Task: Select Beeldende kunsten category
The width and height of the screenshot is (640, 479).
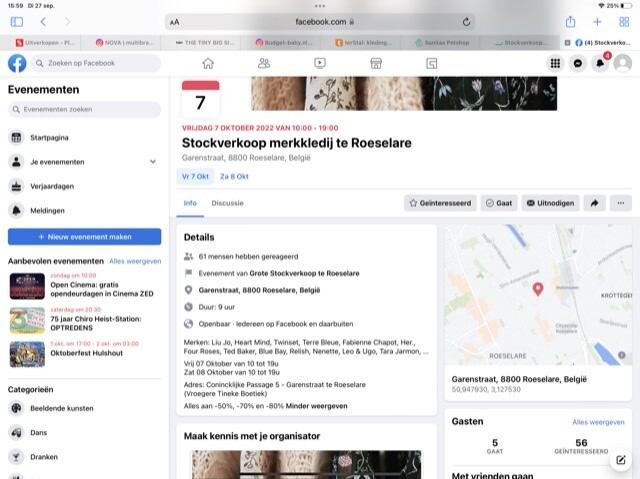Action: pos(84,408)
